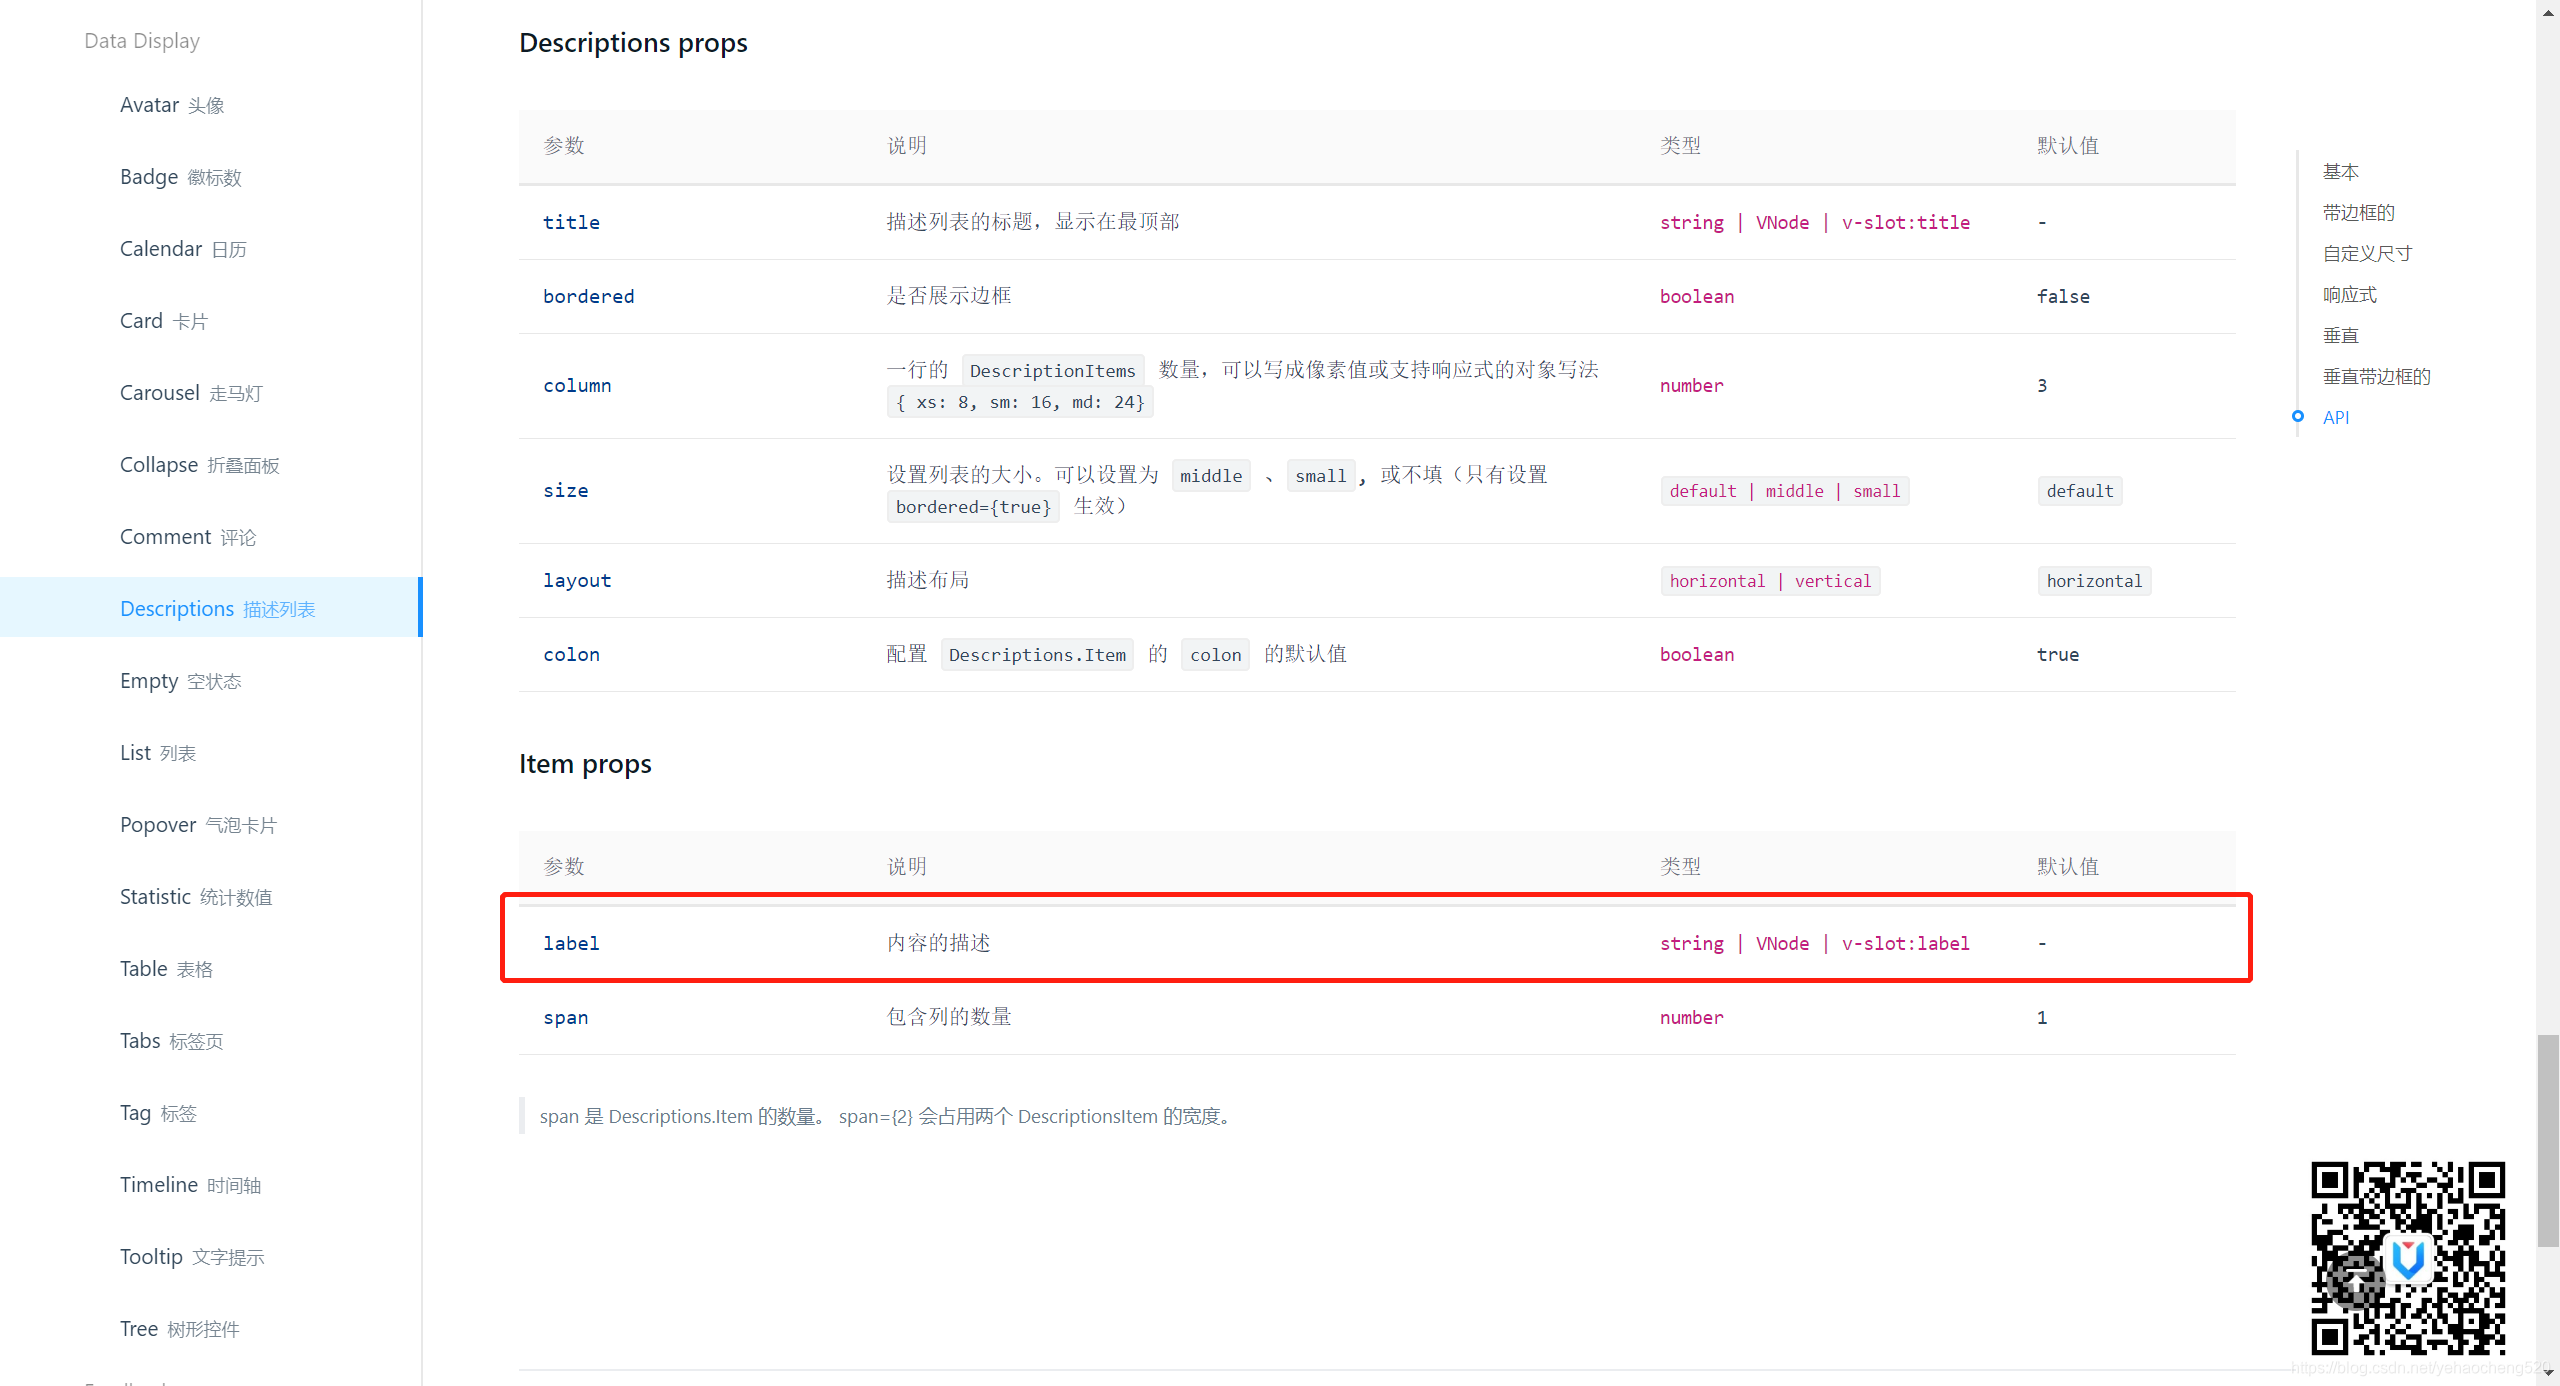The height and width of the screenshot is (1386, 2560).
Task: View the Tree 树形控件 docs
Action: point(179,1328)
